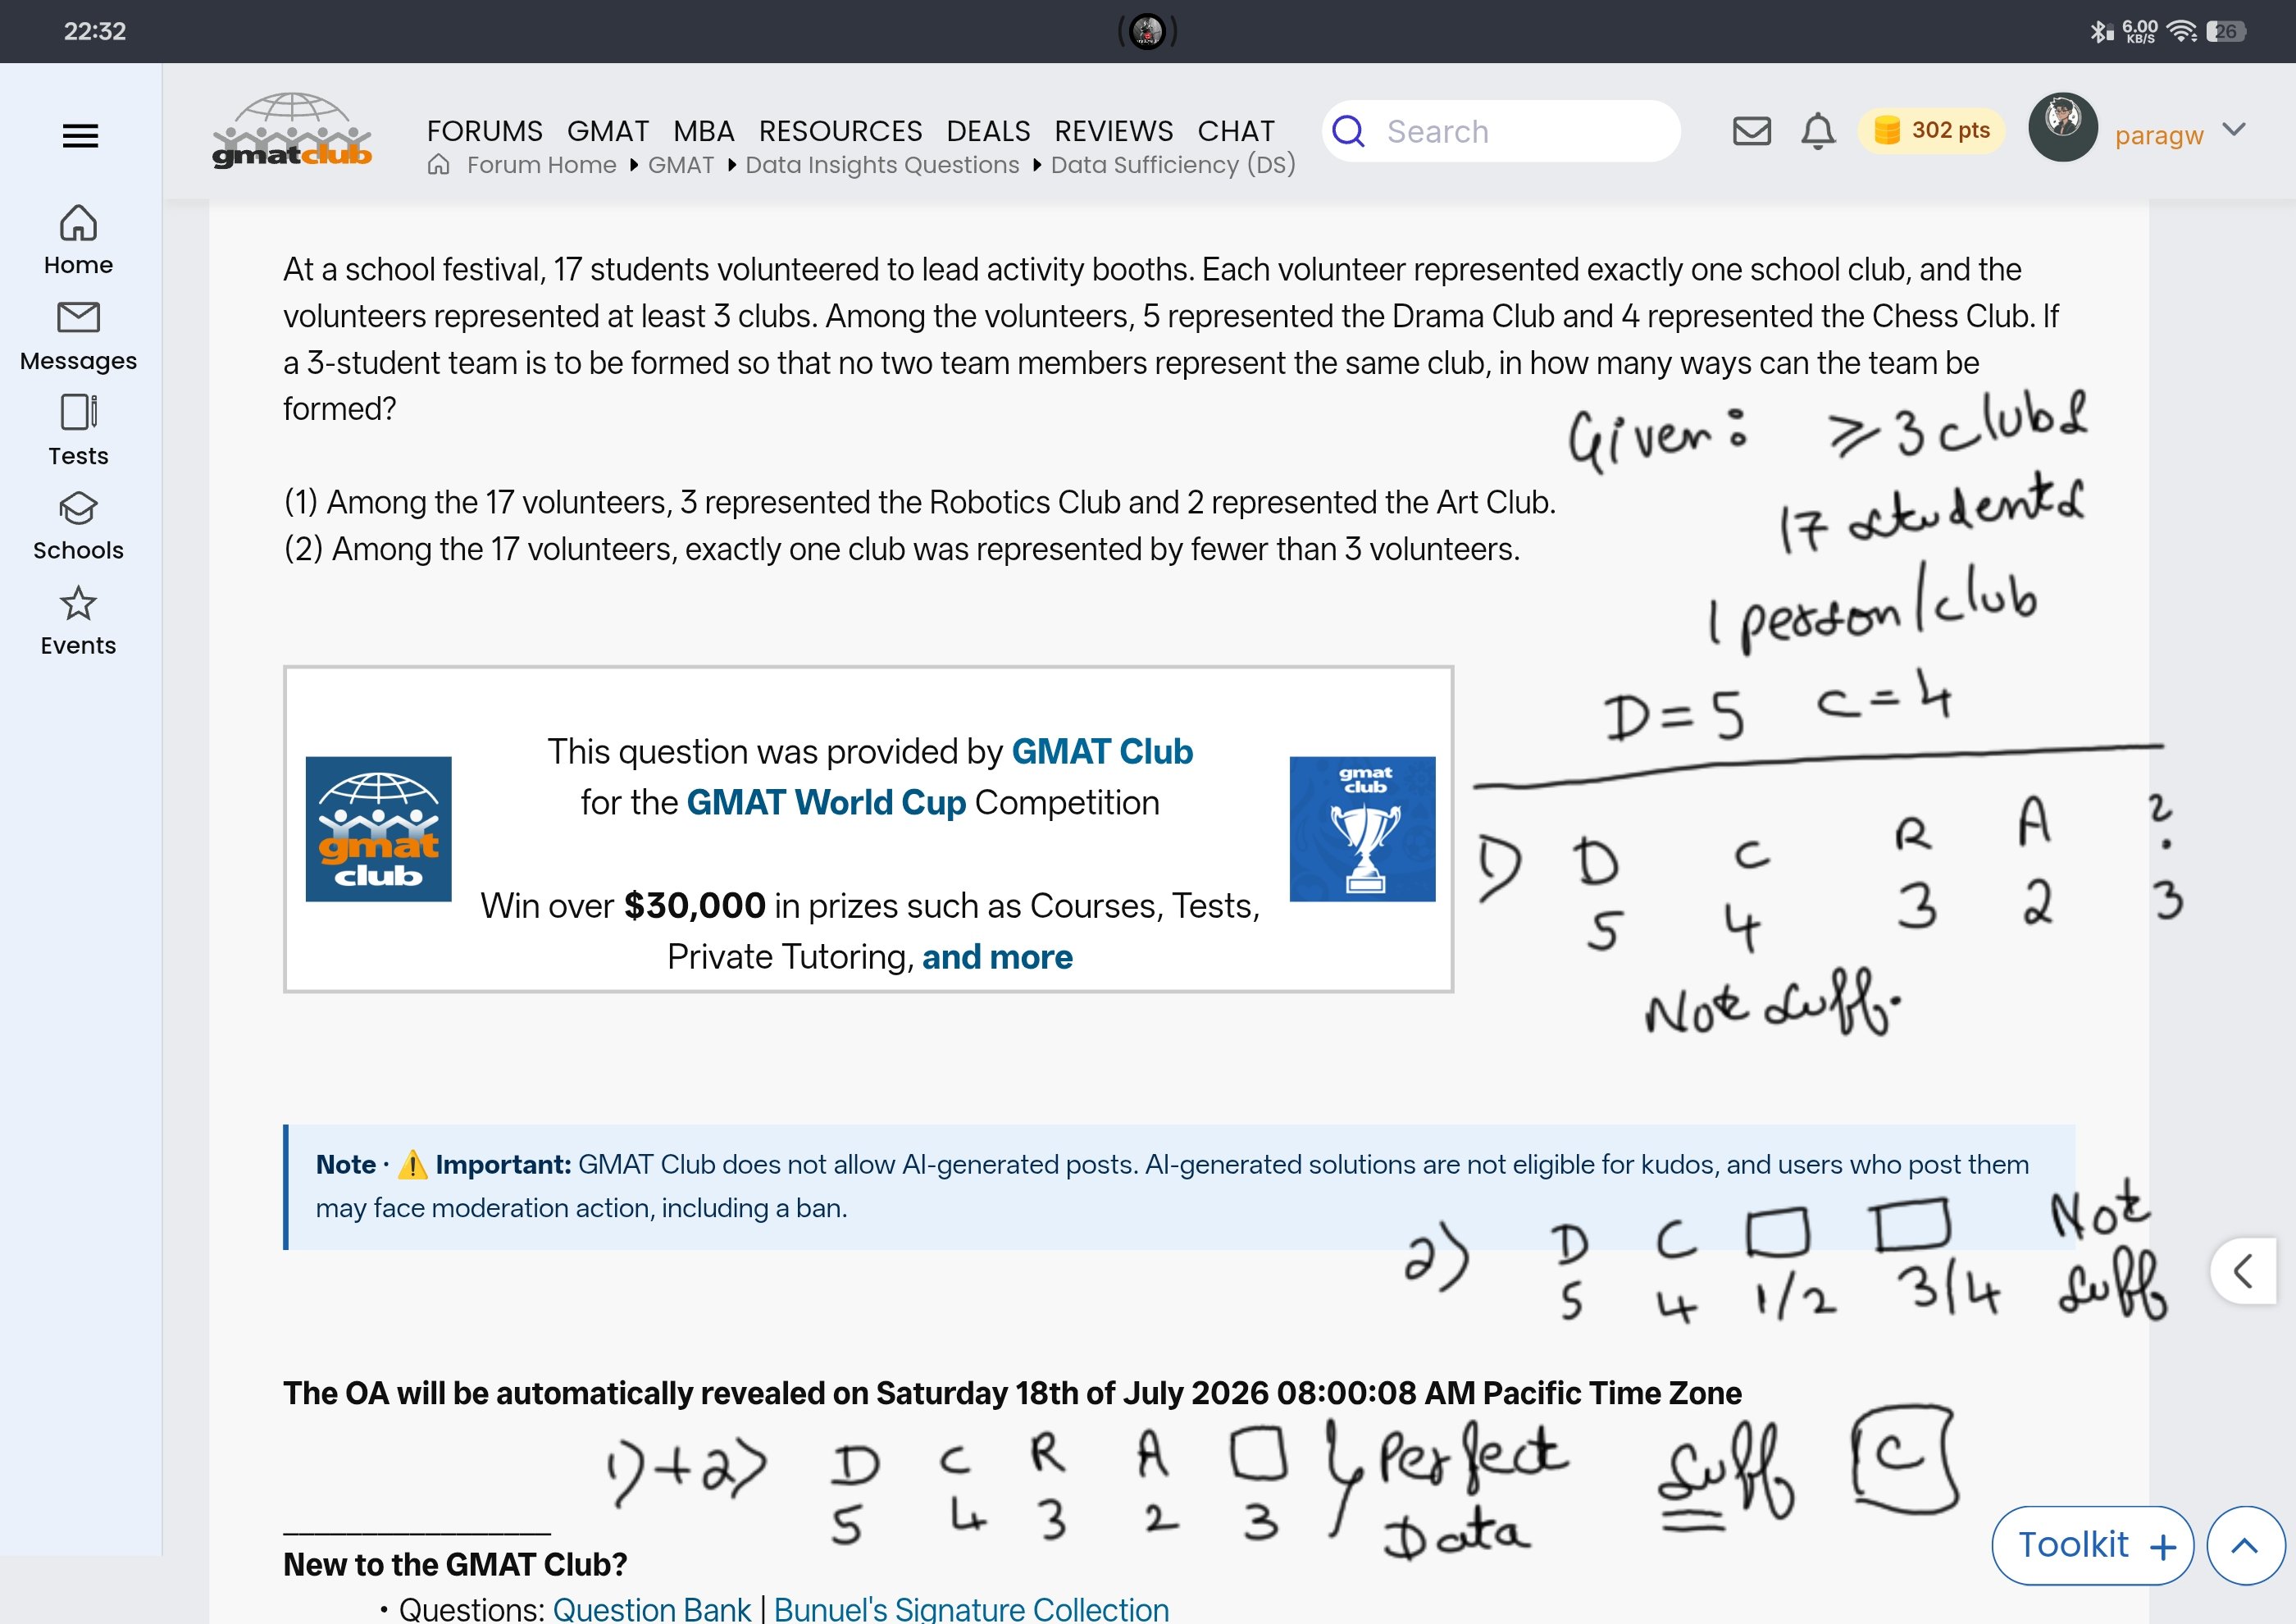Click the GMAT Club logo
This screenshot has width=2296, height=1624.
[291, 131]
